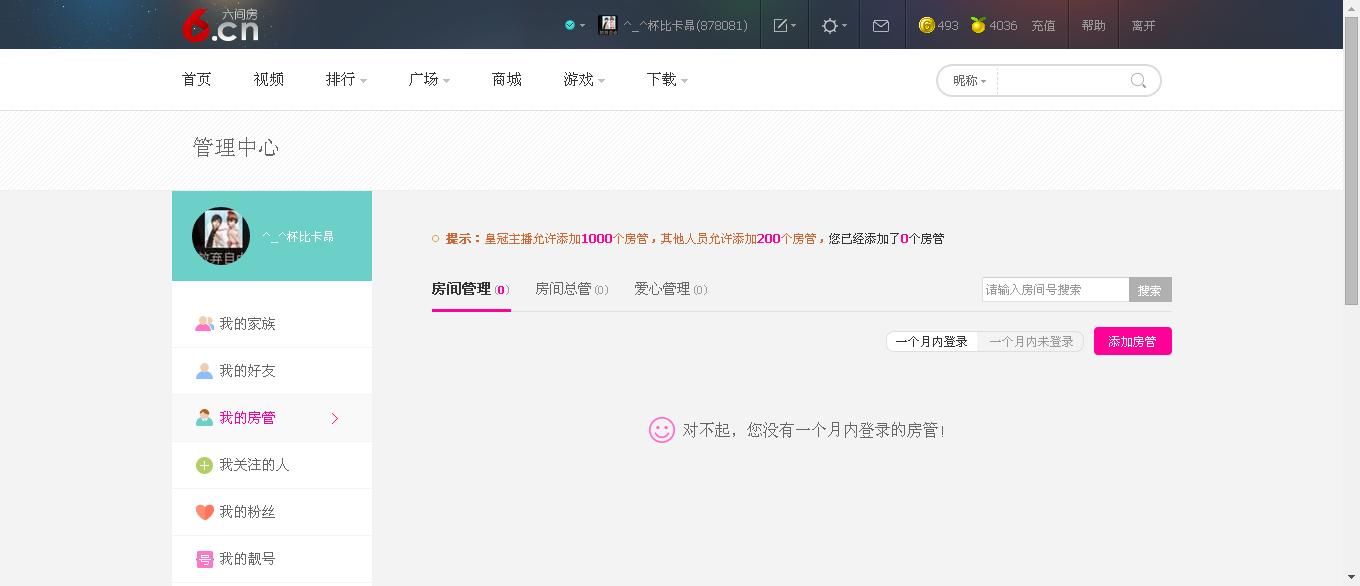Click the user avatar in the top bar
The image size is (1360, 586).
click(607, 25)
